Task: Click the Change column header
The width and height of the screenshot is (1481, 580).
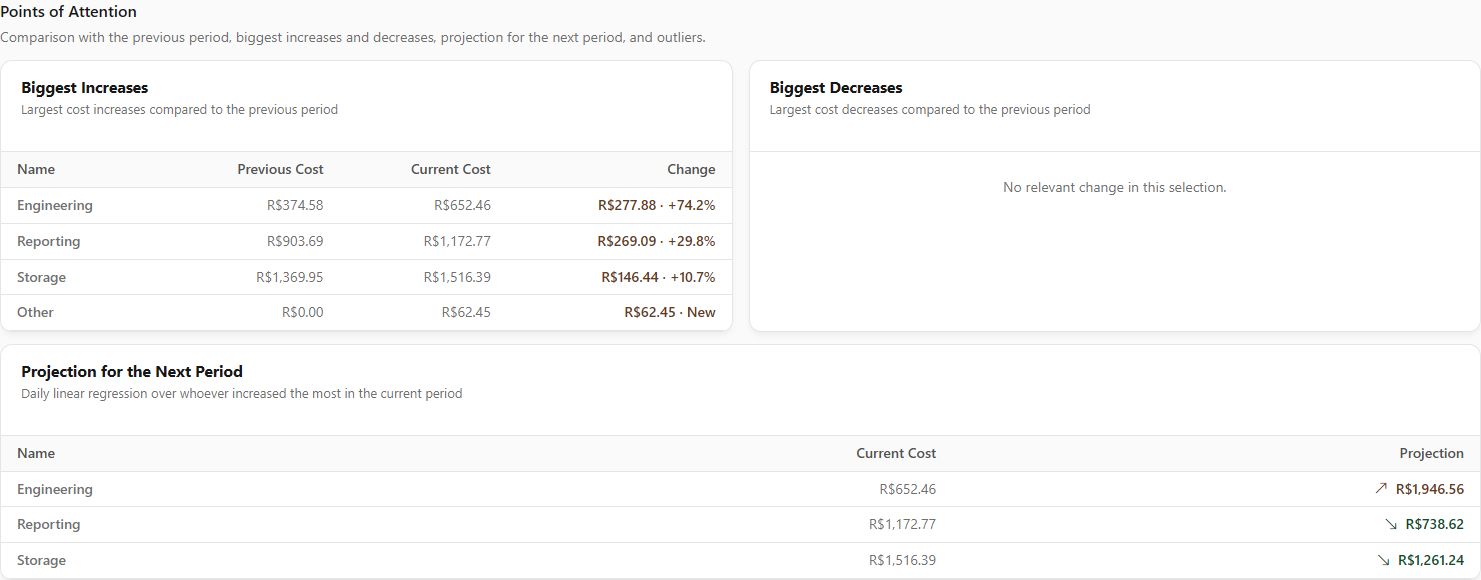Action: pyautogui.click(x=691, y=169)
